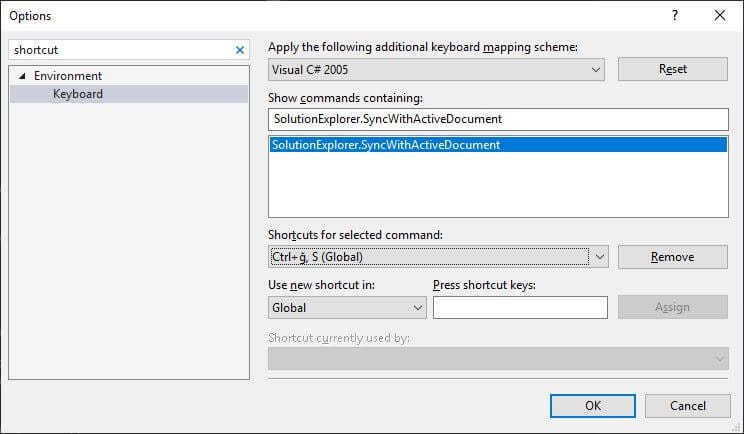Screen dimensions: 744x434
Task: Click the Ctrl+ğ, S (Global) shortcut text
Action: coord(317,257)
